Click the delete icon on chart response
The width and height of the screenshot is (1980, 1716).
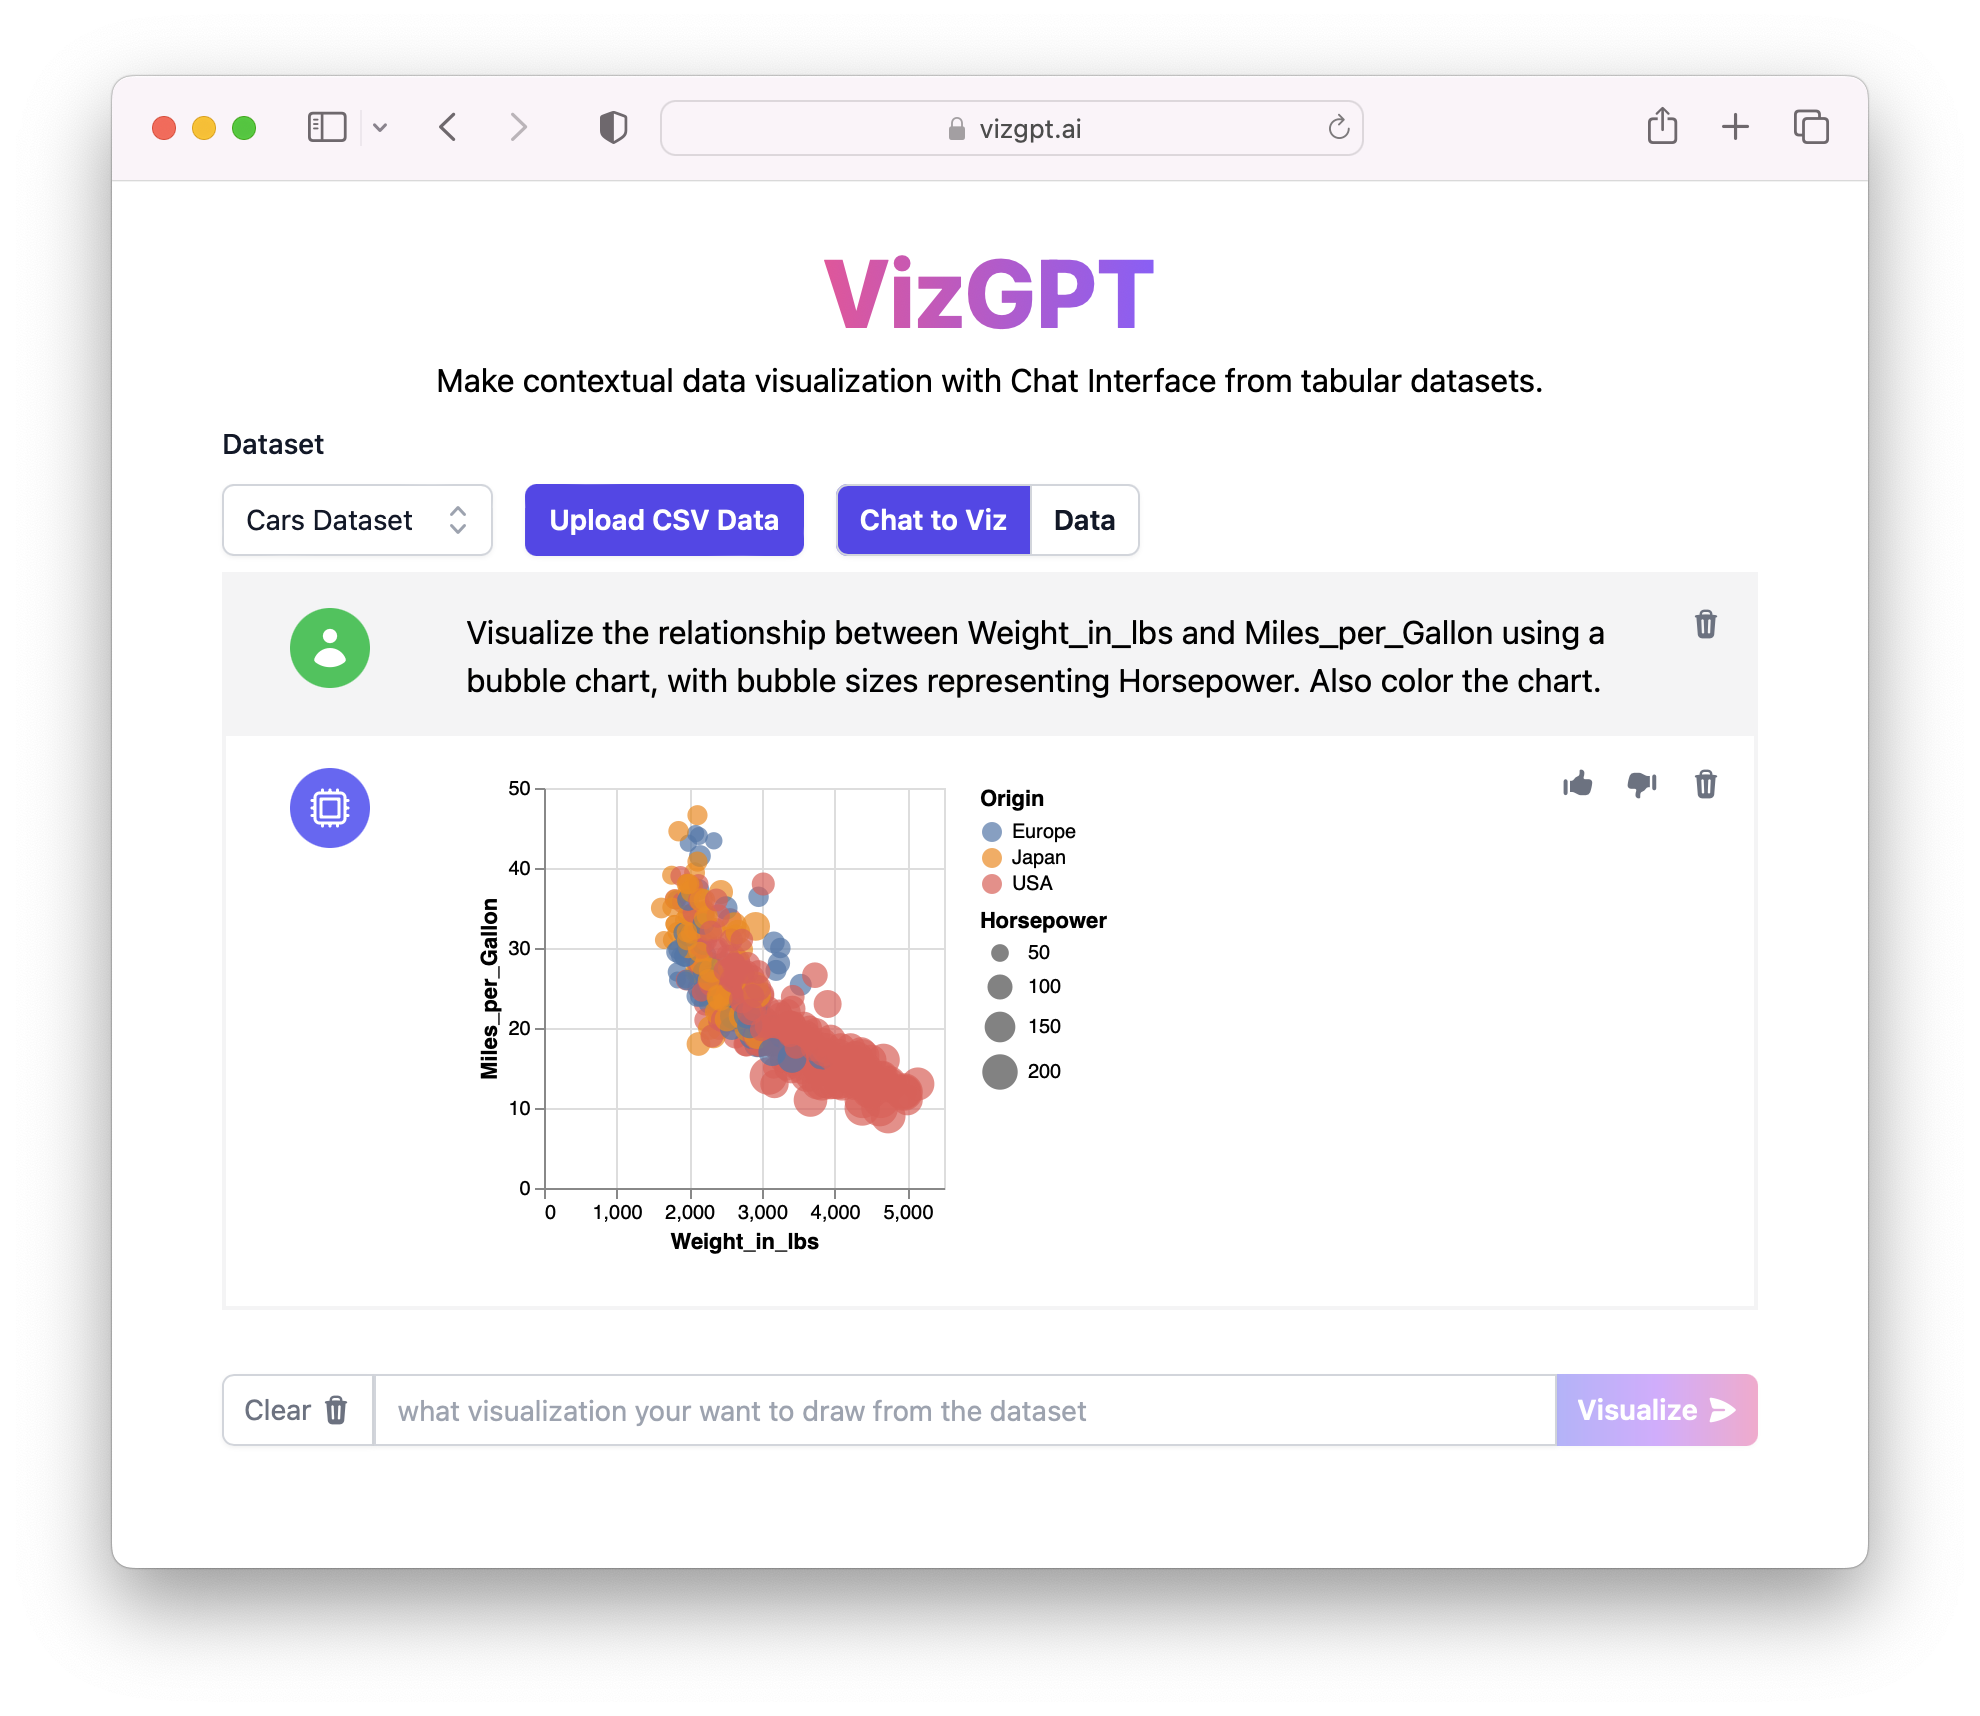[1706, 785]
